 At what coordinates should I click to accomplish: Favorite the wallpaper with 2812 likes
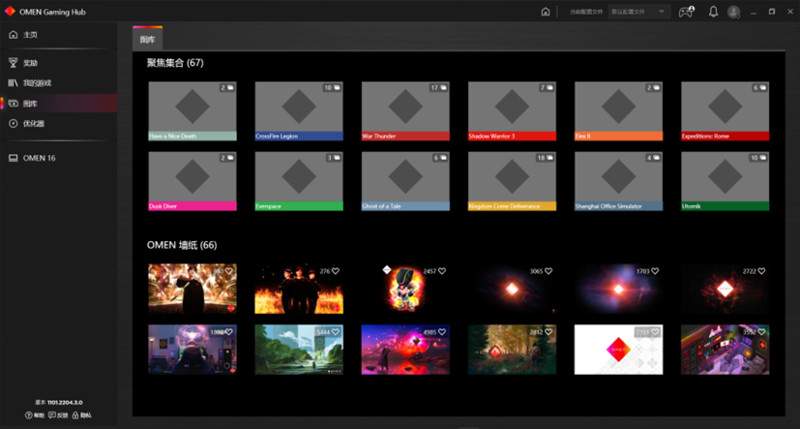(x=548, y=332)
